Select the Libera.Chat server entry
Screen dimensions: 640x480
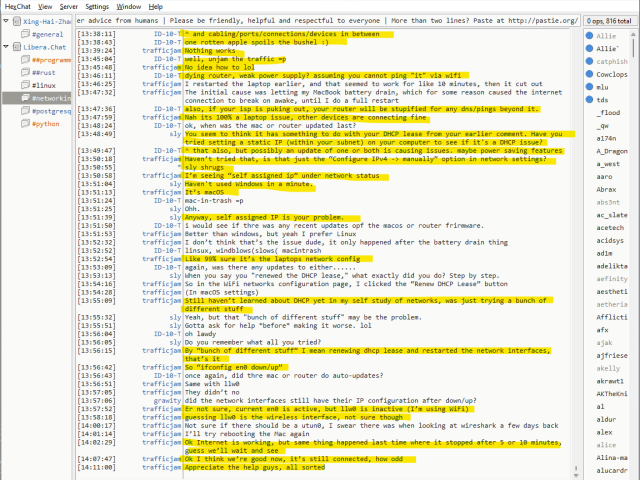[x=44, y=47]
